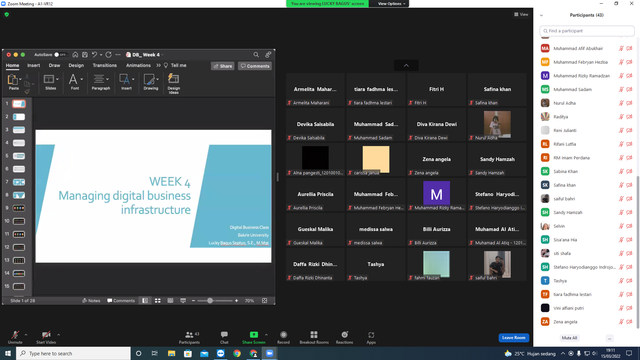Select the Animations ribbon tab
640x360 pixels.
point(138,65)
